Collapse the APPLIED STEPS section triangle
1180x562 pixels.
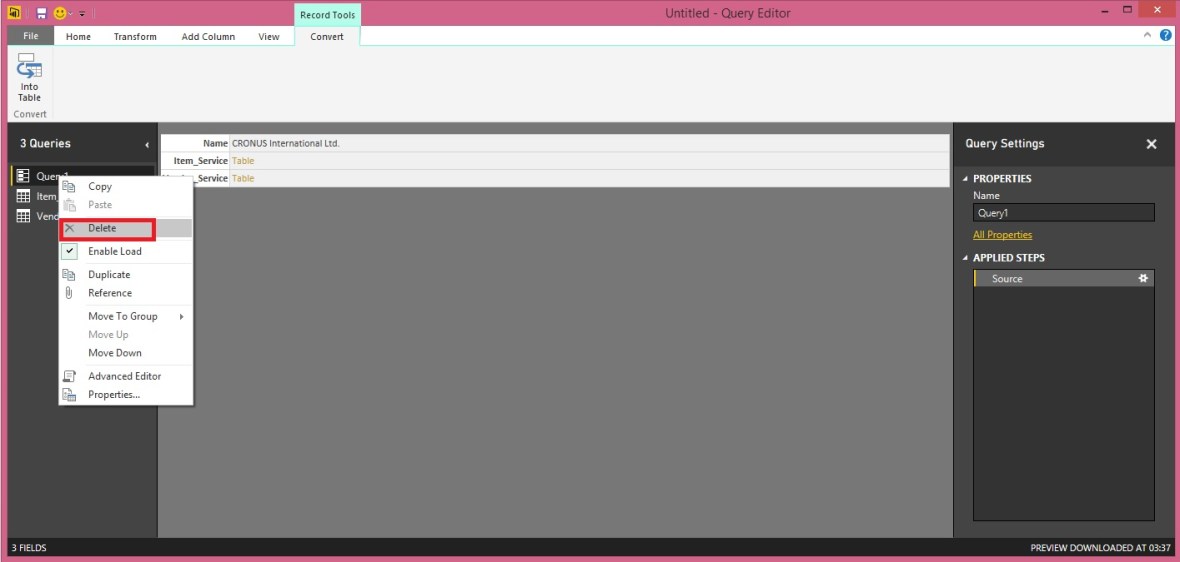pos(966,258)
